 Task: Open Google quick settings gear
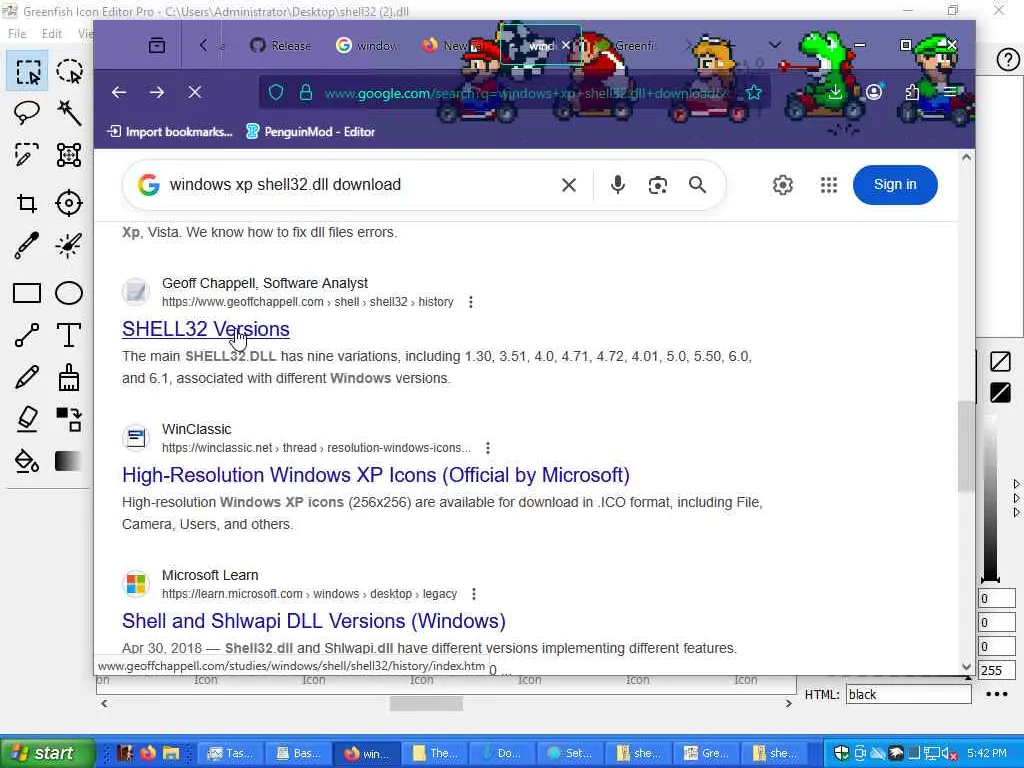point(782,185)
